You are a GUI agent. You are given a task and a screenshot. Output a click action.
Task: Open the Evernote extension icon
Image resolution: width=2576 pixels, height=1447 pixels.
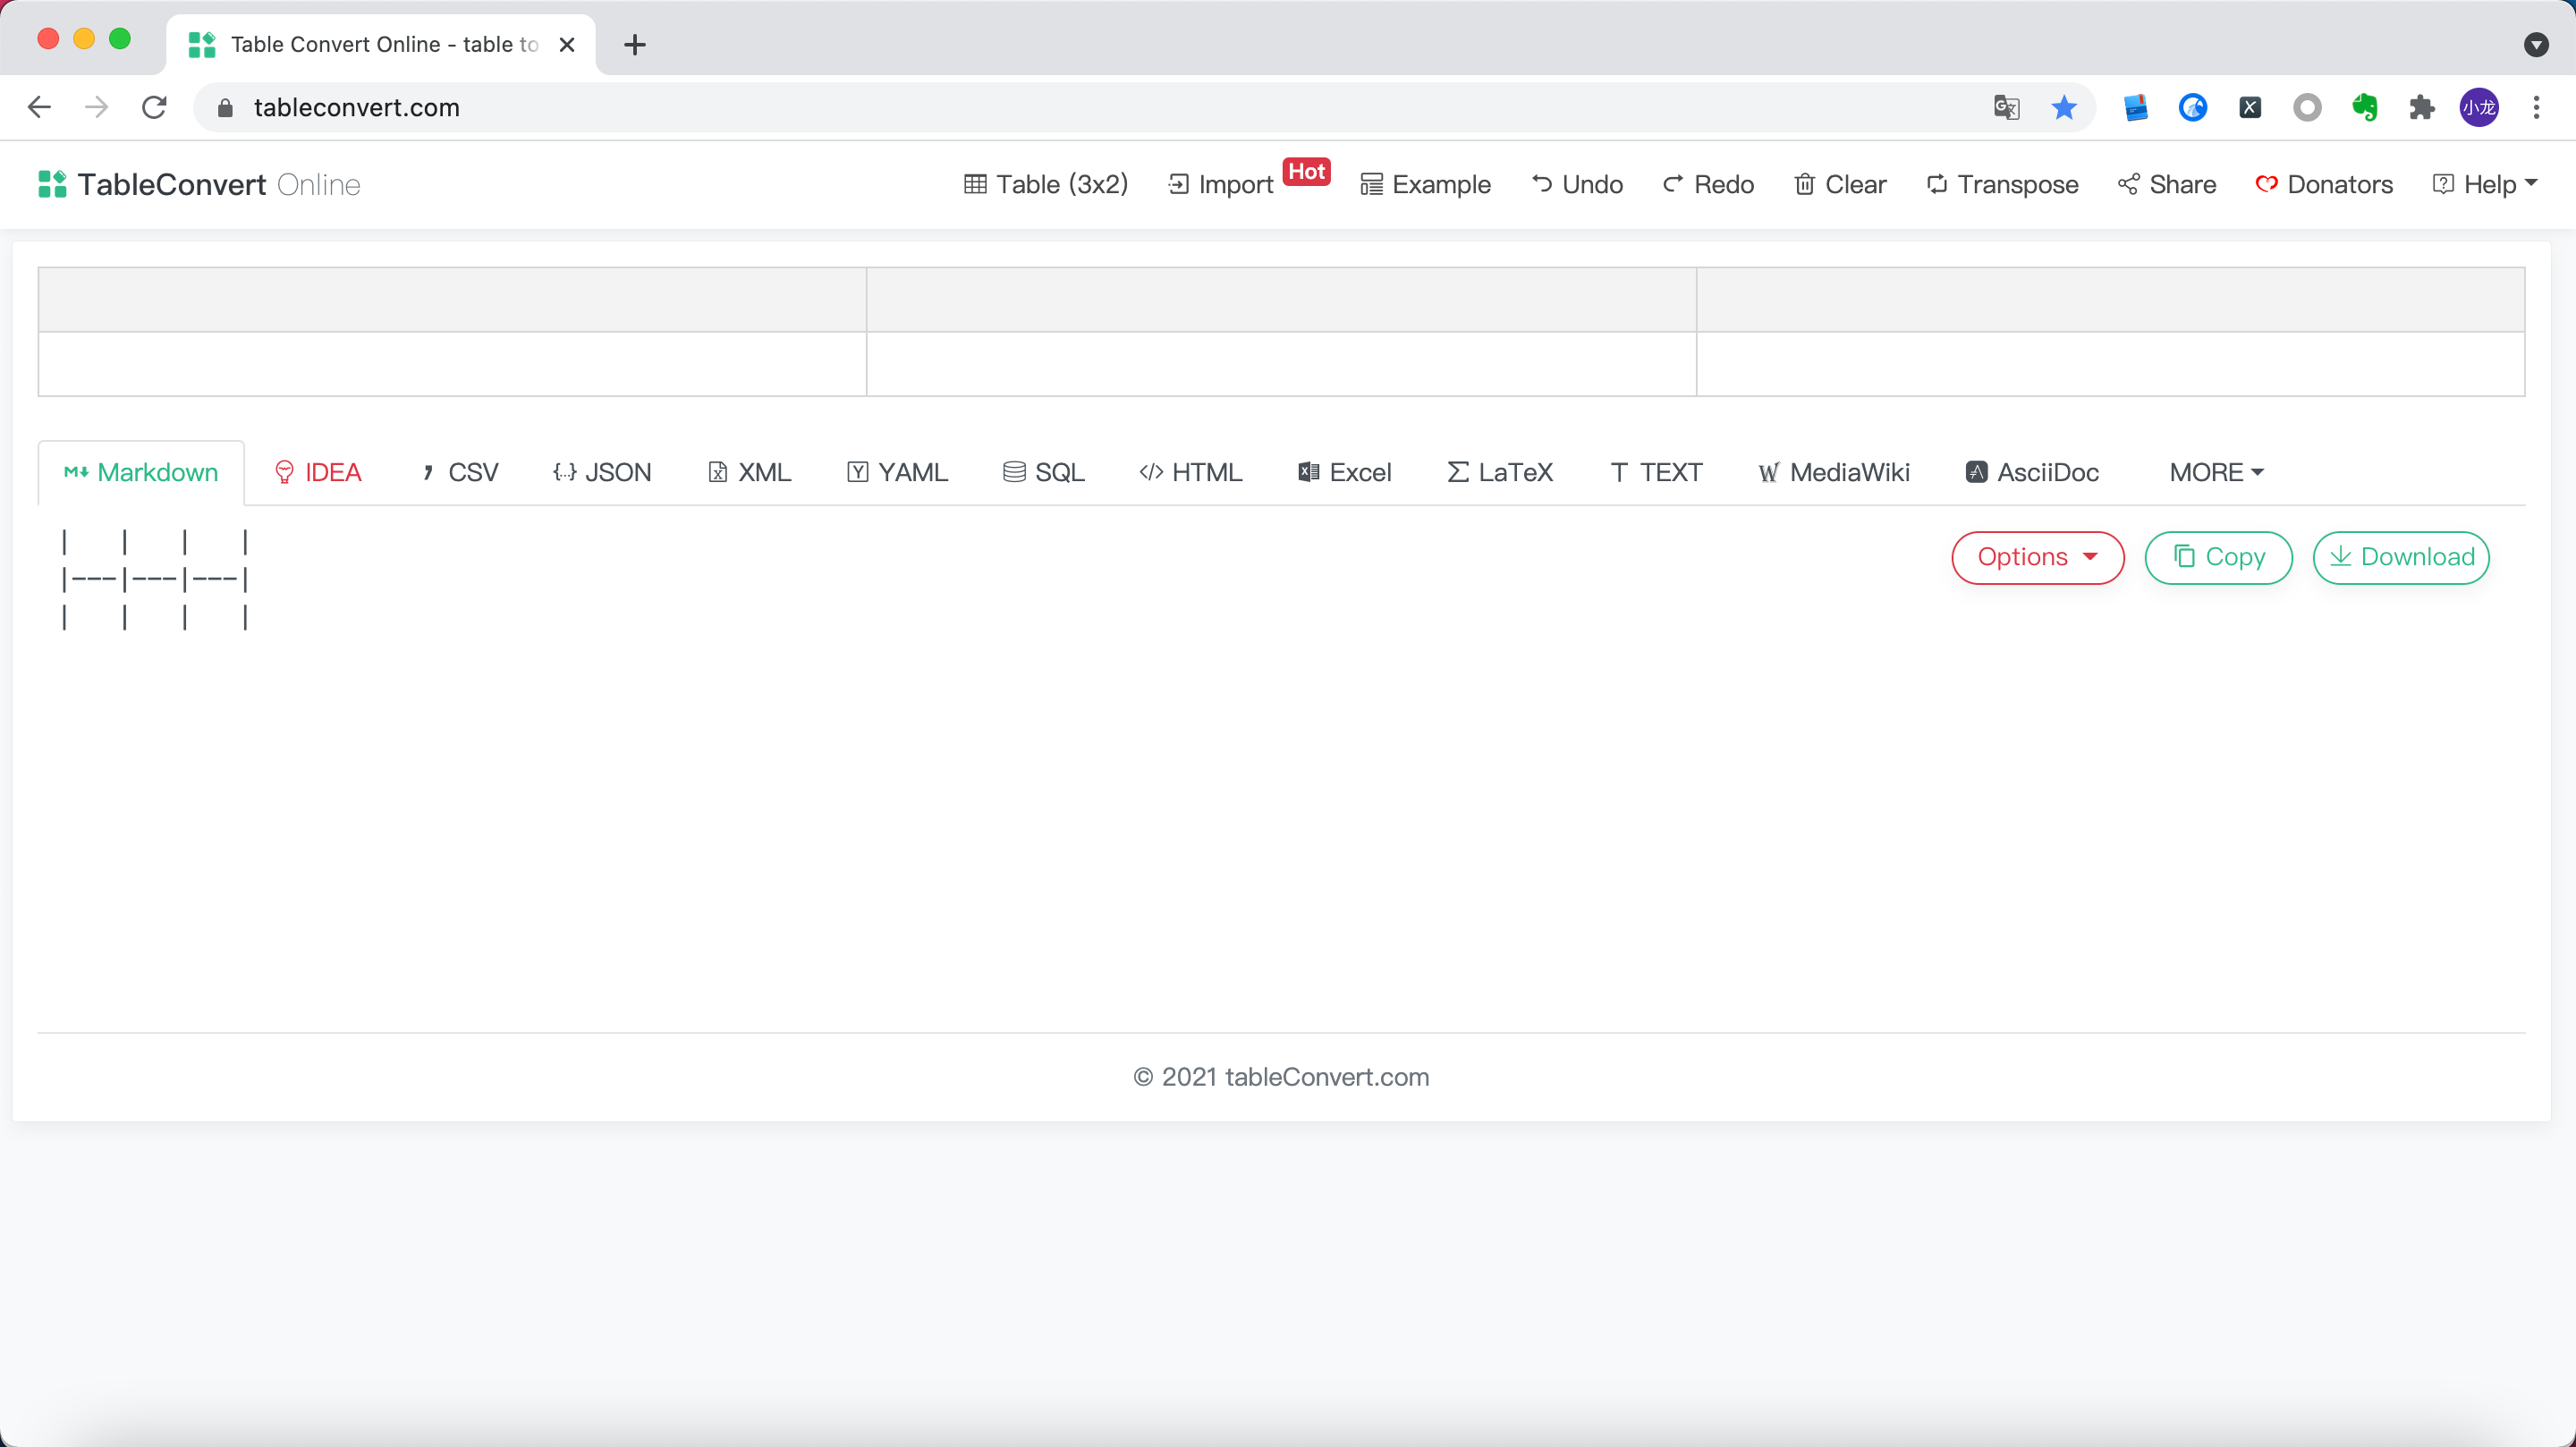click(x=2364, y=107)
